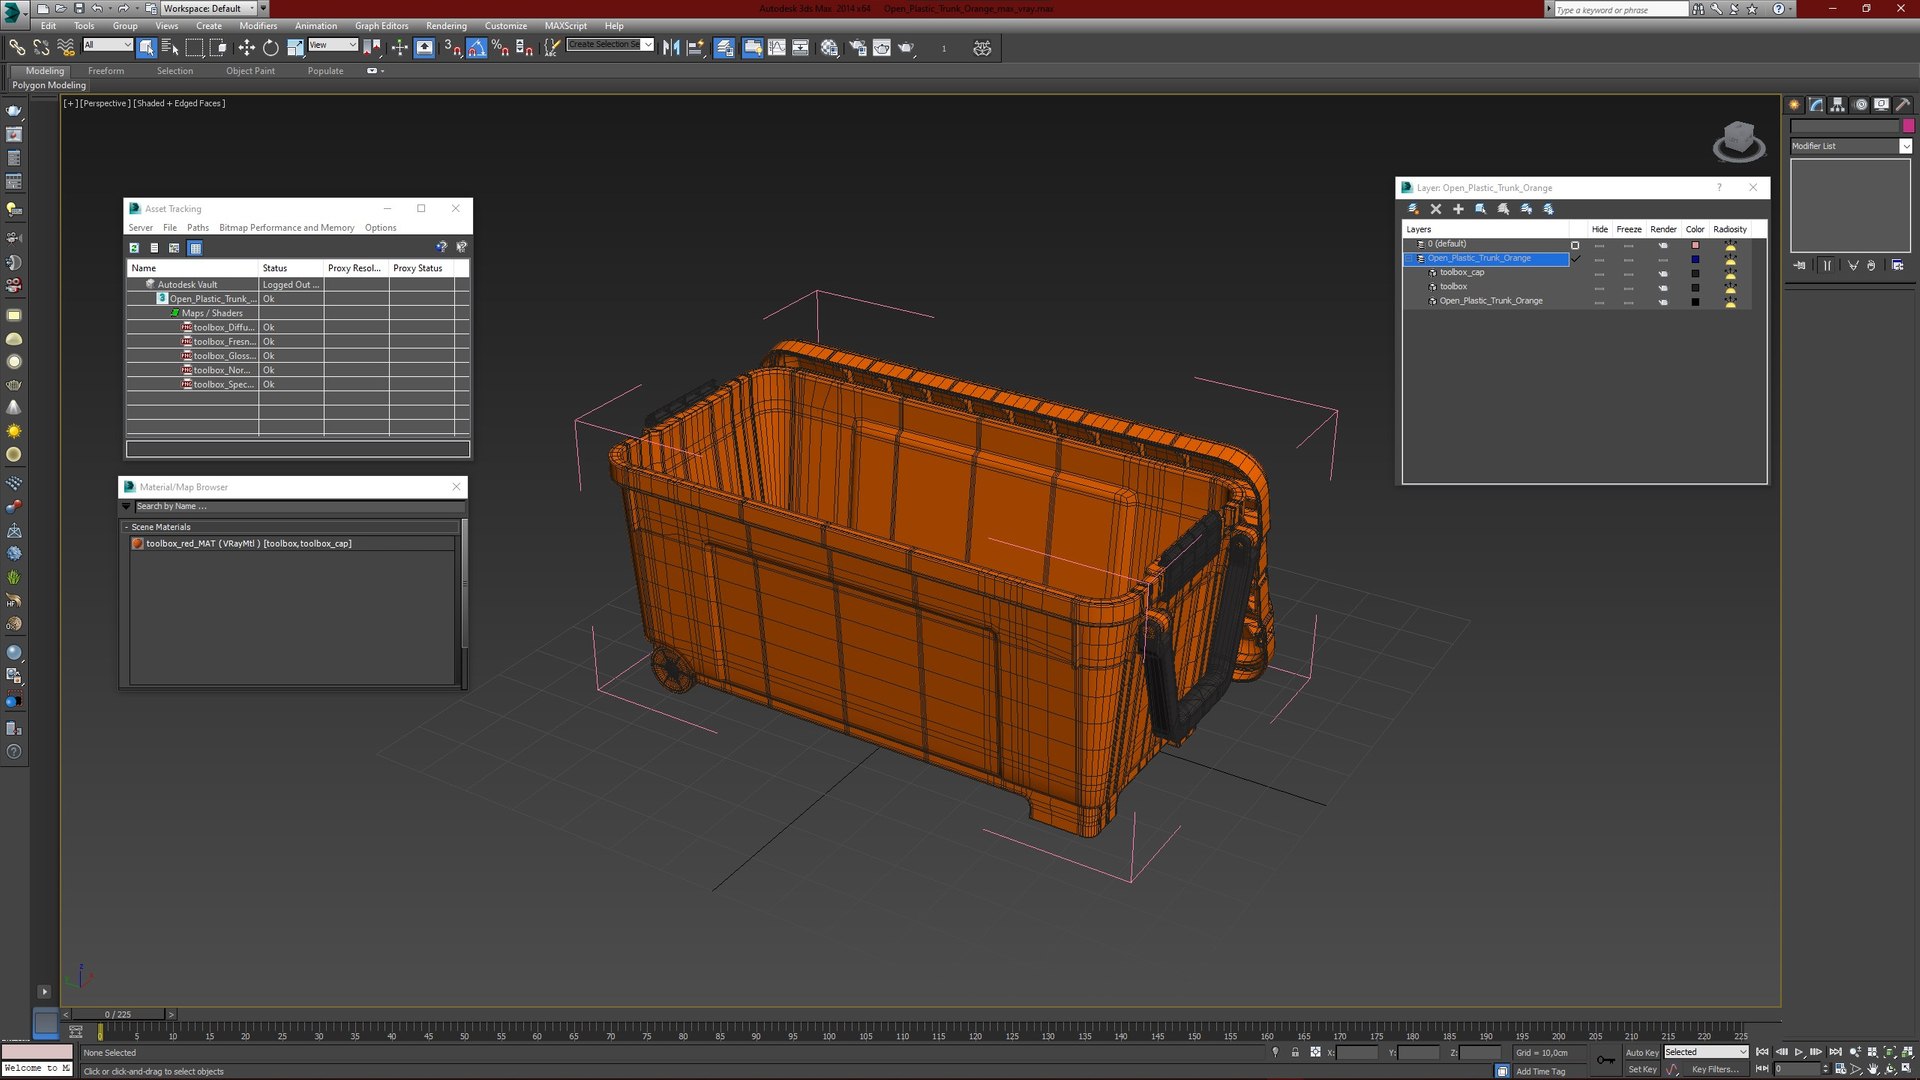
Task: Click Create New Layer icon in Layer dialog
Action: tap(1413, 209)
